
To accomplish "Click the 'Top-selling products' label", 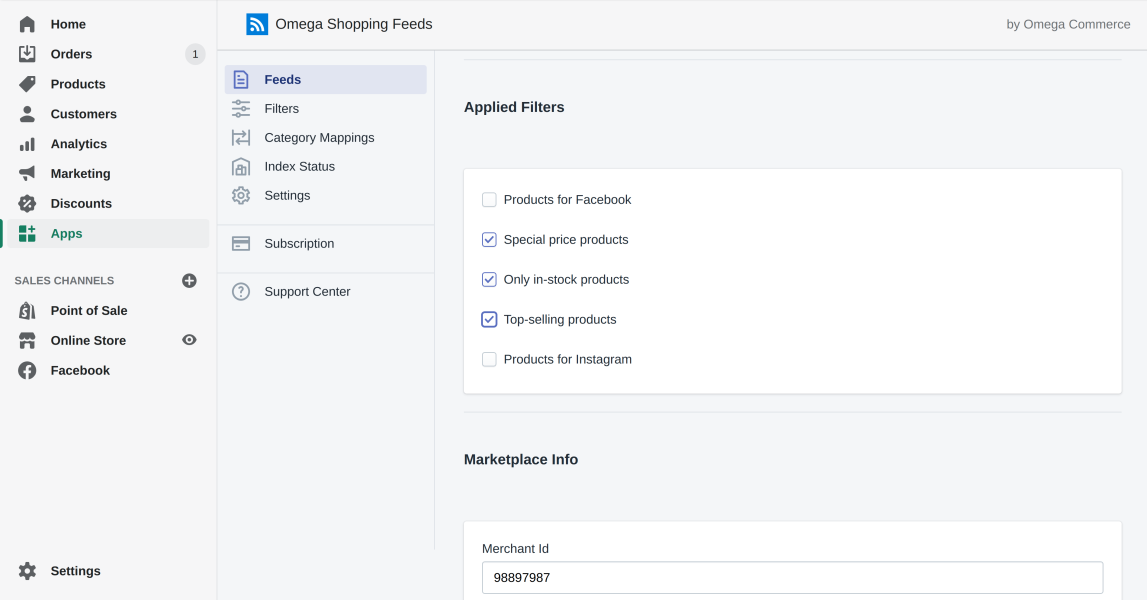I will click(560, 320).
